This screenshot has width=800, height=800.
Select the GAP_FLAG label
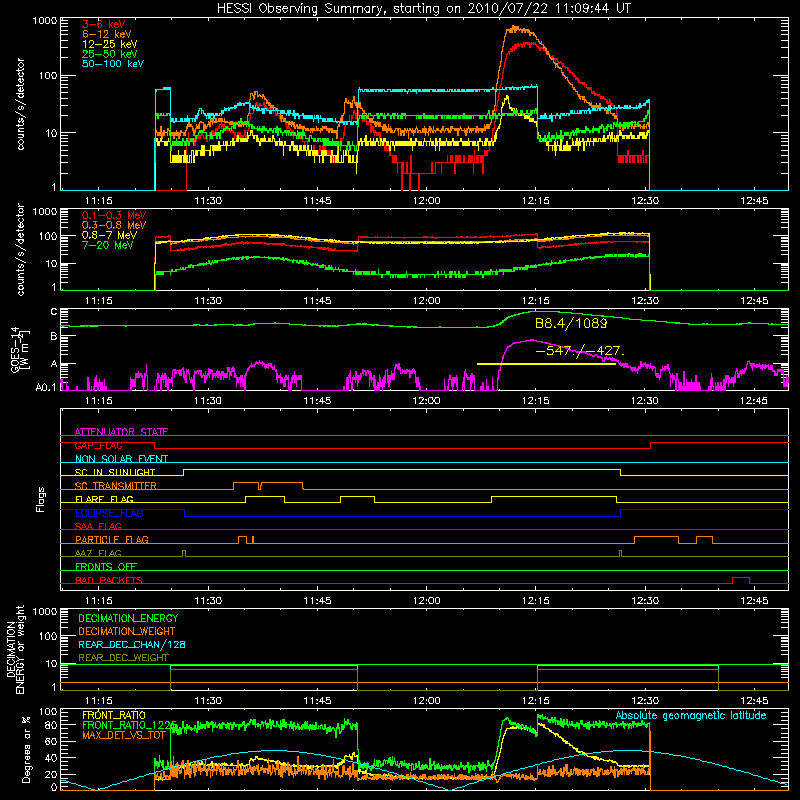coord(98,445)
